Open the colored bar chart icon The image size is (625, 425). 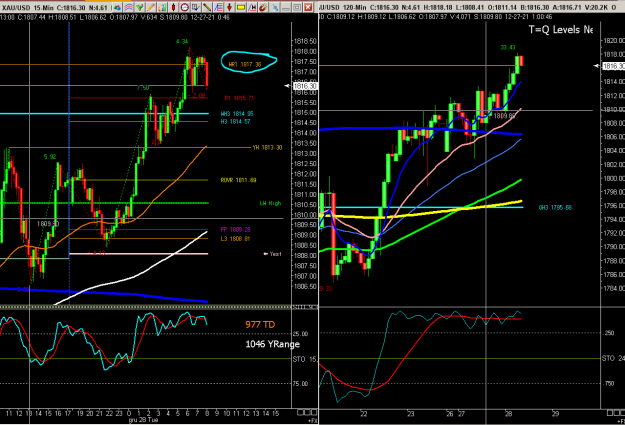click(162, 7)
